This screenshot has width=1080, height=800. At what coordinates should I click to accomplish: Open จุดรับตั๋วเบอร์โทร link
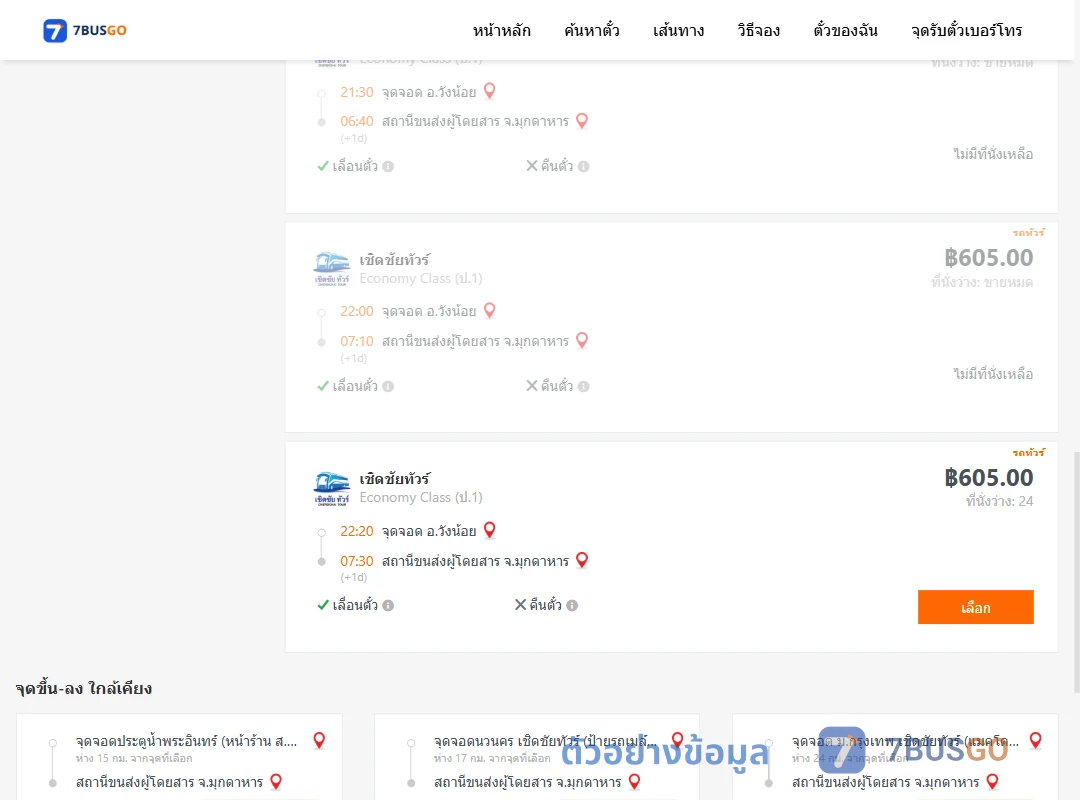966,30
